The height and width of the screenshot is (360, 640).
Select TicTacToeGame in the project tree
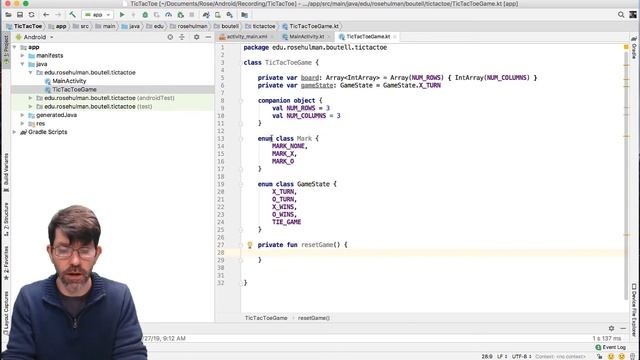74,89
